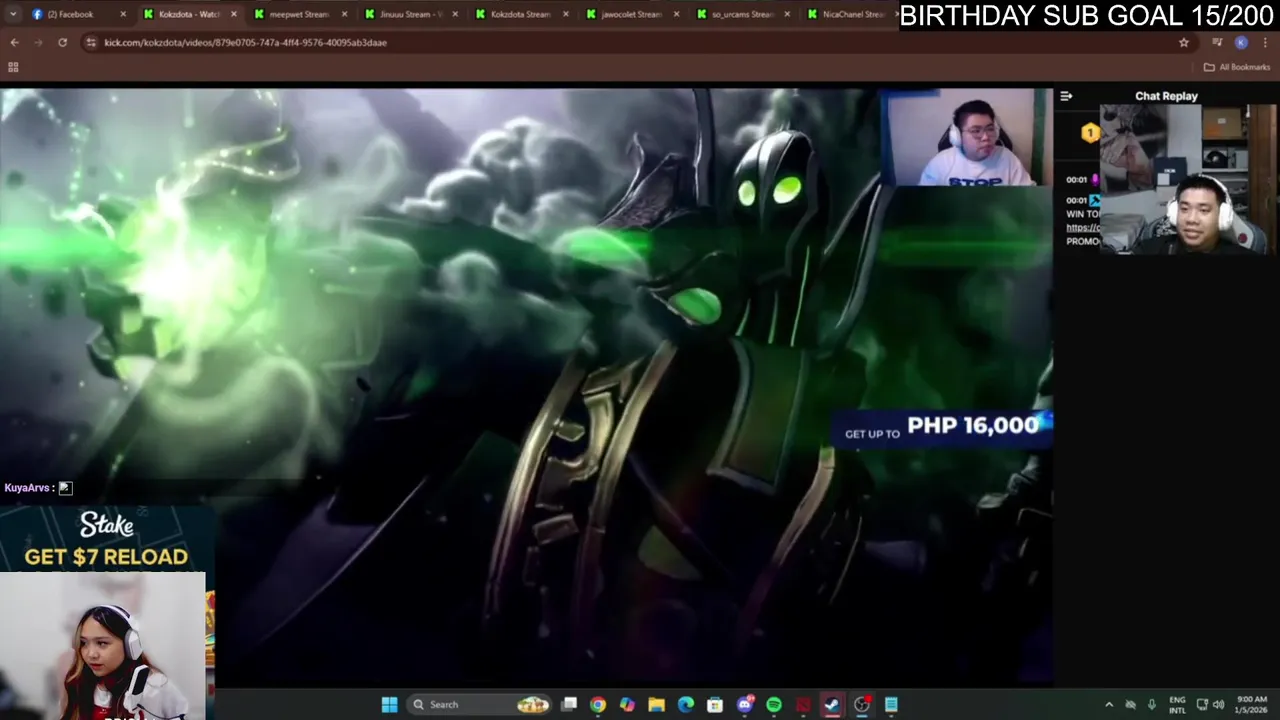The width and height of the screenshot is (1280, 720).
Task: Open the apps grid in bookmarks bar
Action: (13, 67)
